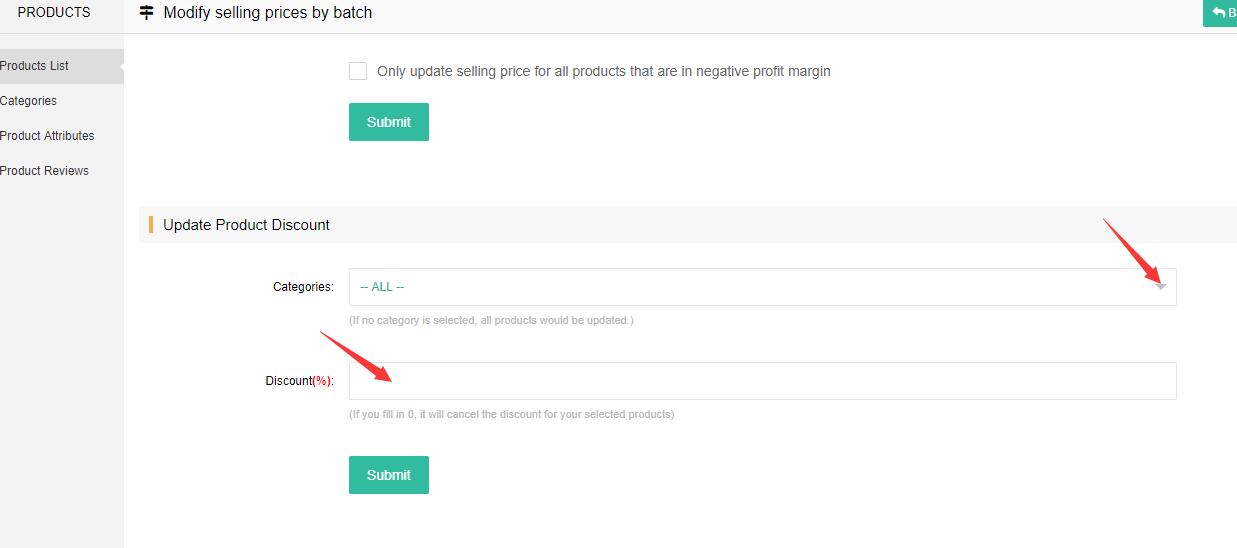Focus the Discount(%) input field
Image resolution: width=1237 pixels, height=548 pixels.
coord(762,381)
